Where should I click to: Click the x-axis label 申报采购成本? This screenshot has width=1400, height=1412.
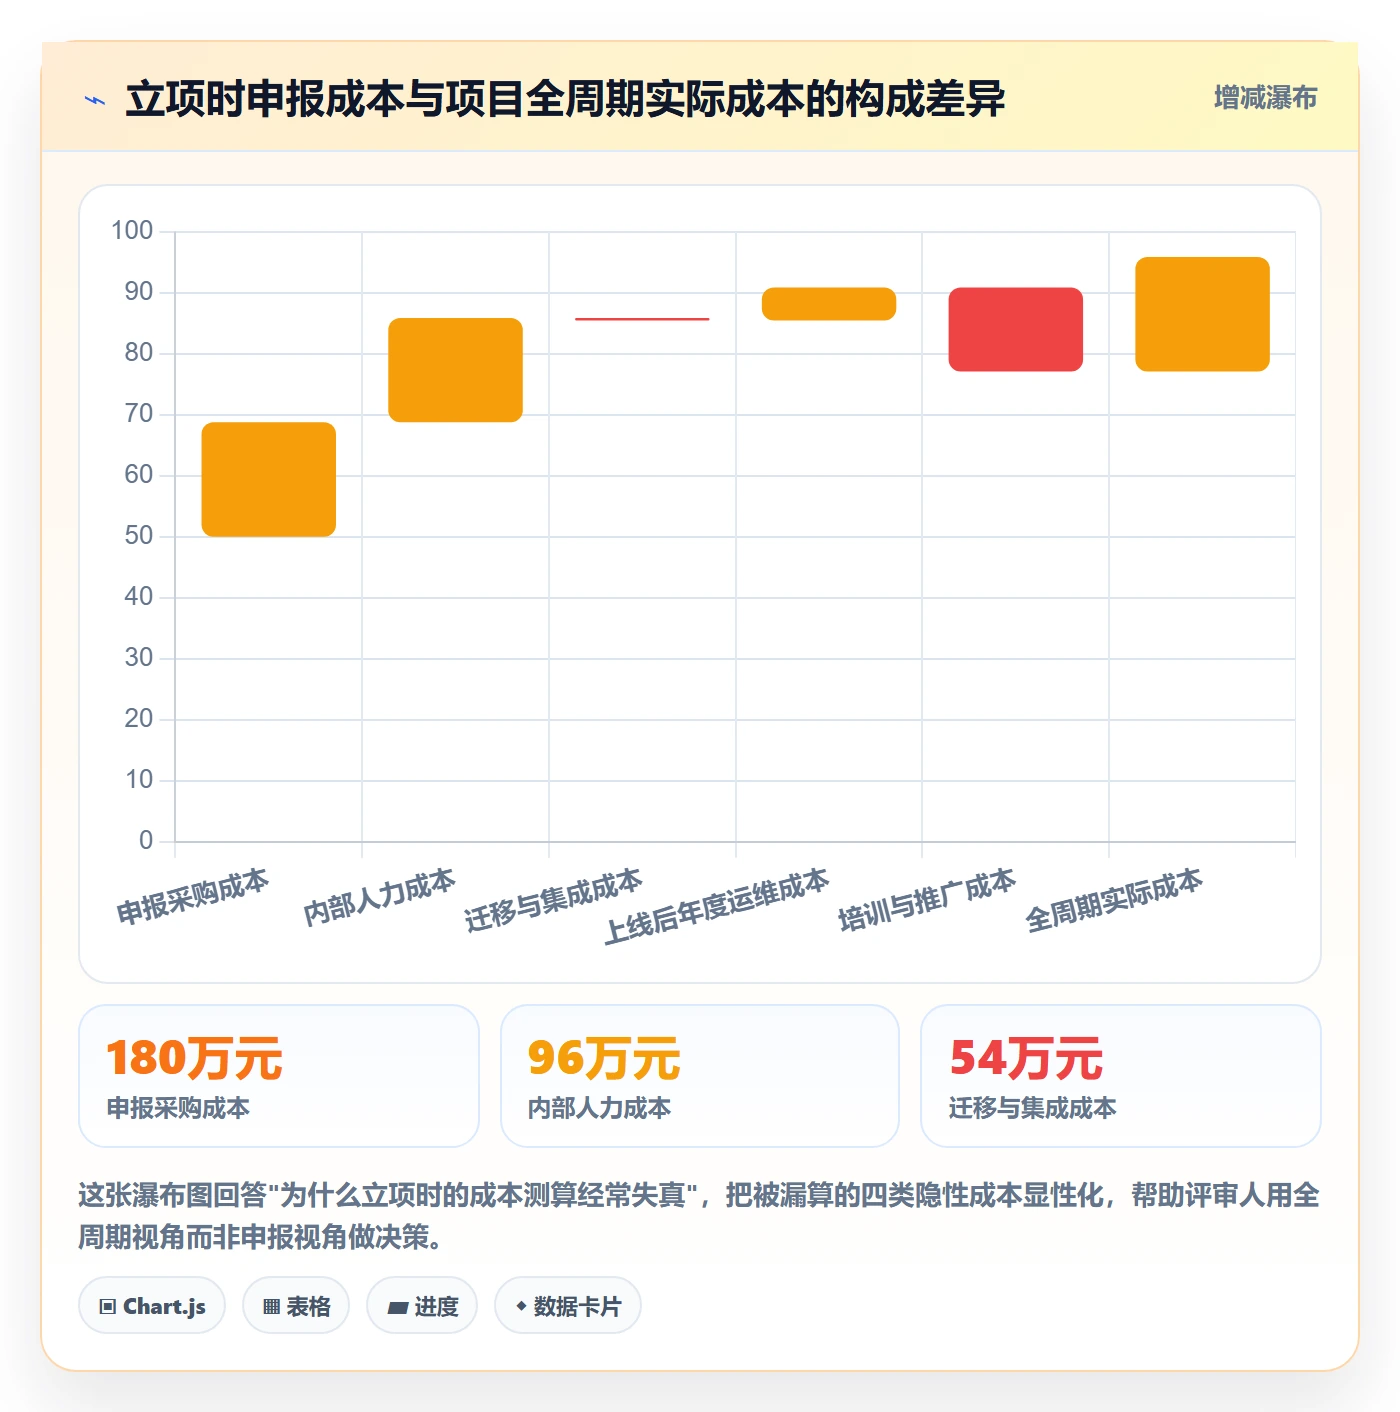[193, 896]
